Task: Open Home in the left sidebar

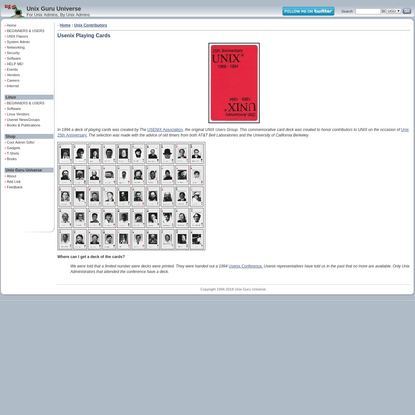Action: [11, 25]
